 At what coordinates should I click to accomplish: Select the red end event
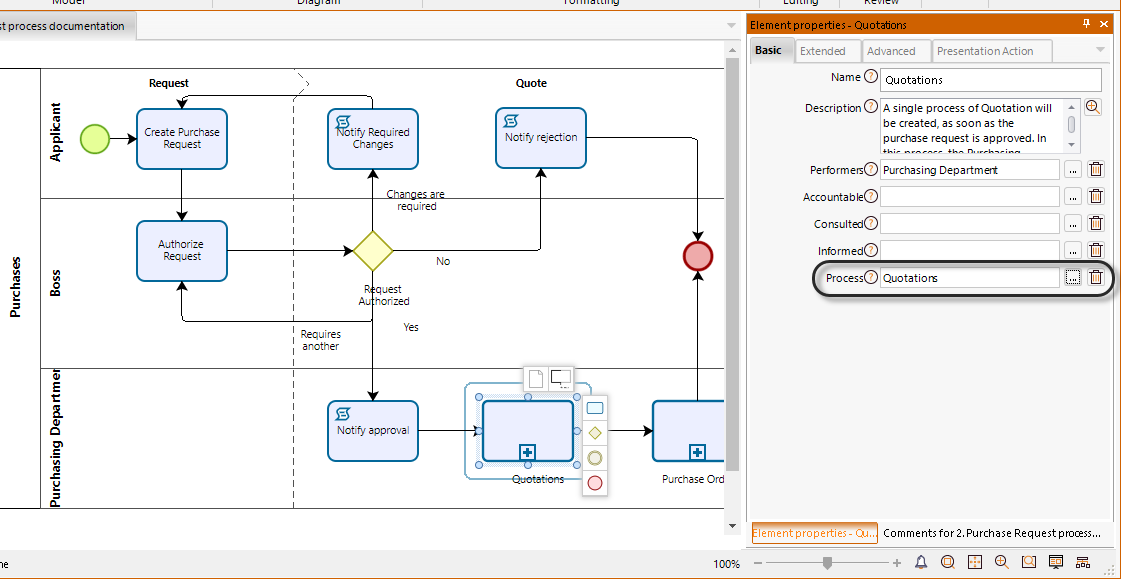pyautogui.click(x=698, y=256)
